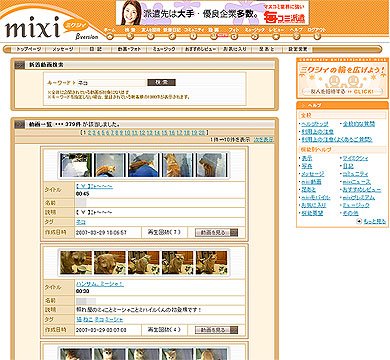Open ホーム in the top navigation
The image size is (390, 360).
pyautogui.click(x=110, y=33)
